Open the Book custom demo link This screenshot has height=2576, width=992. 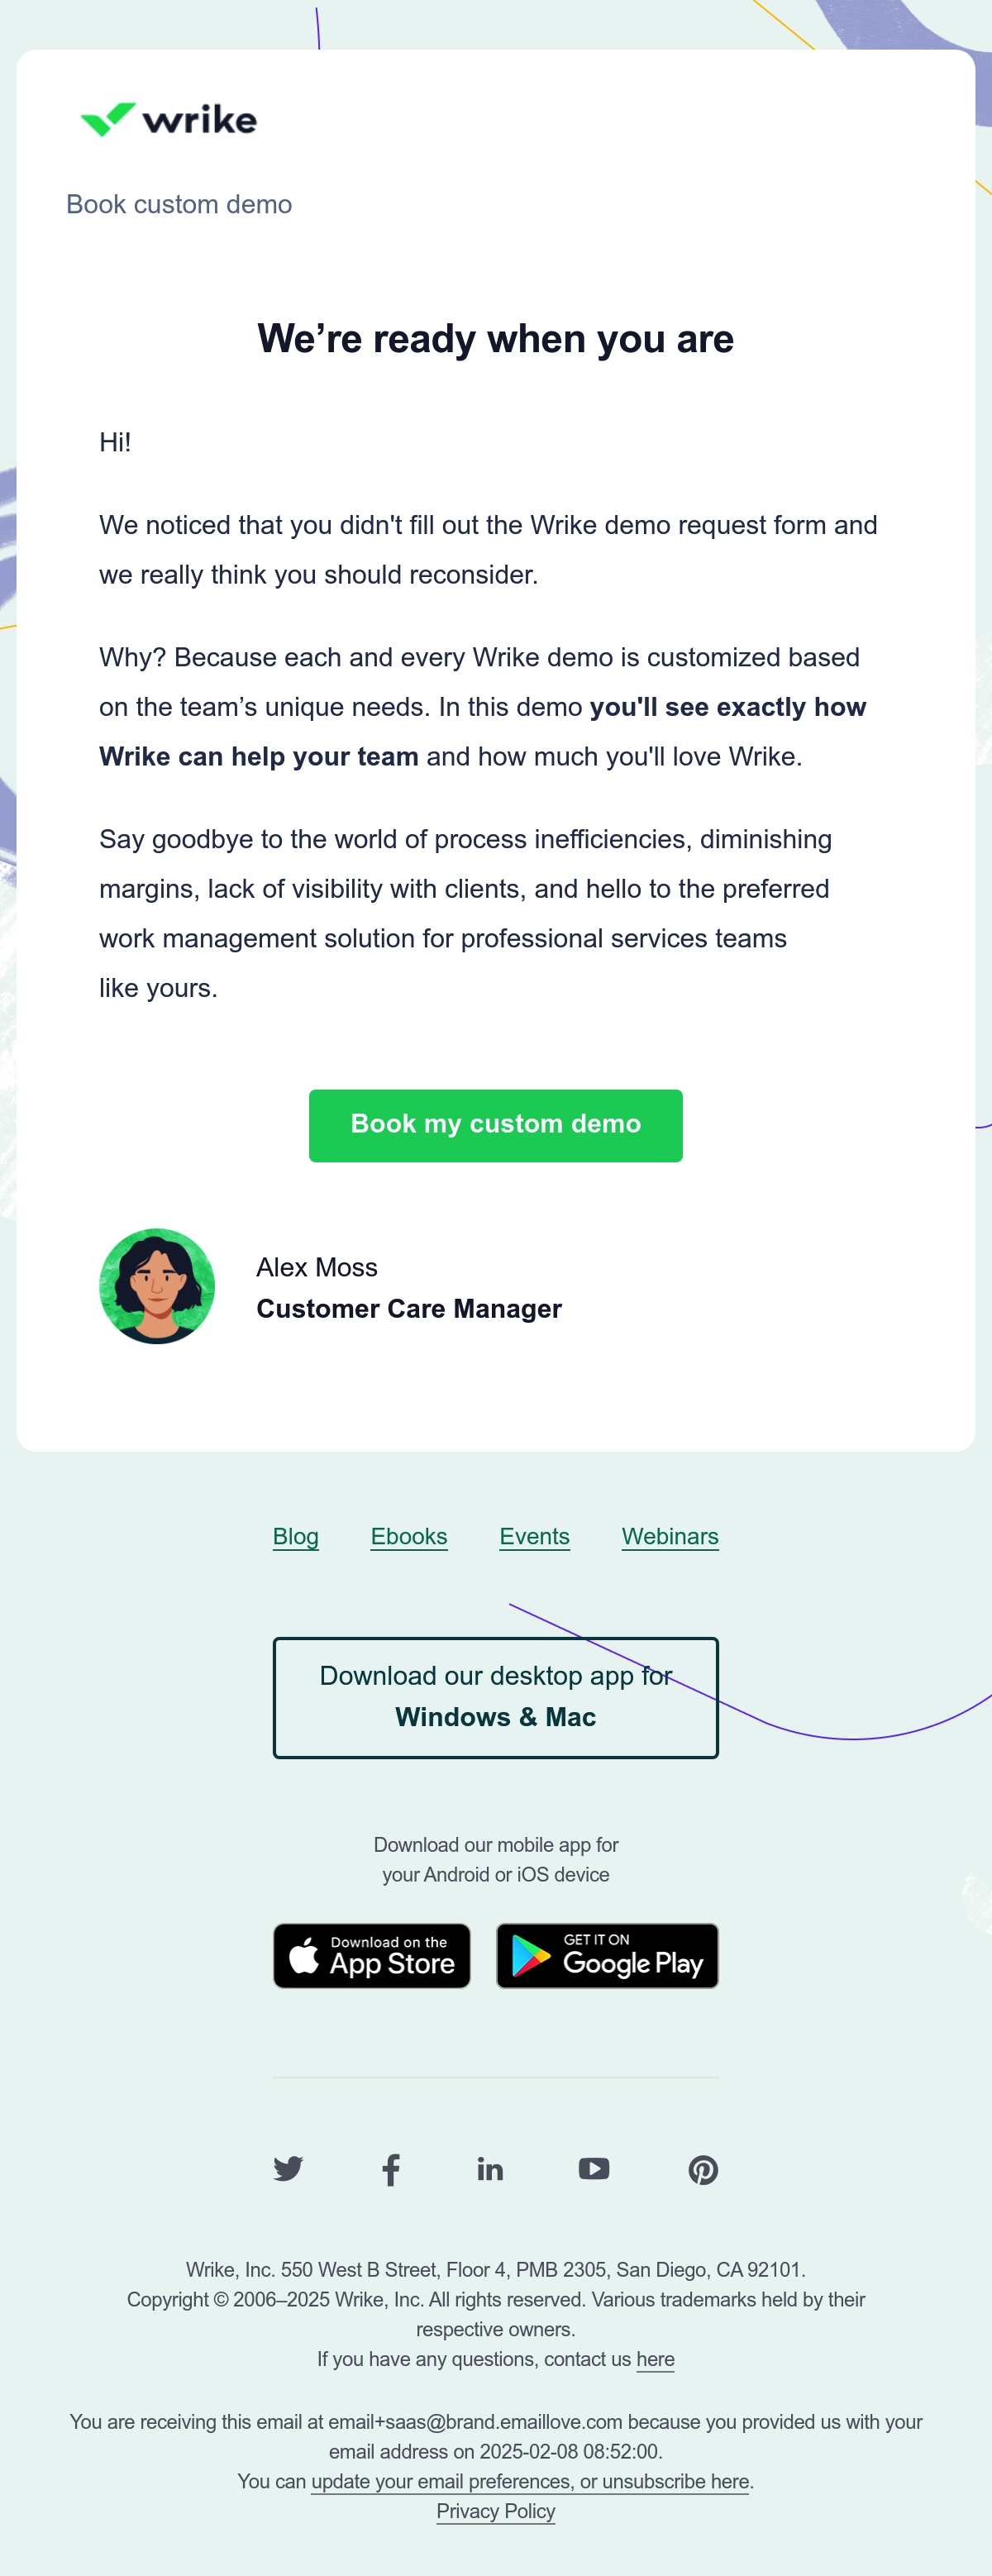tap(179, 204)
